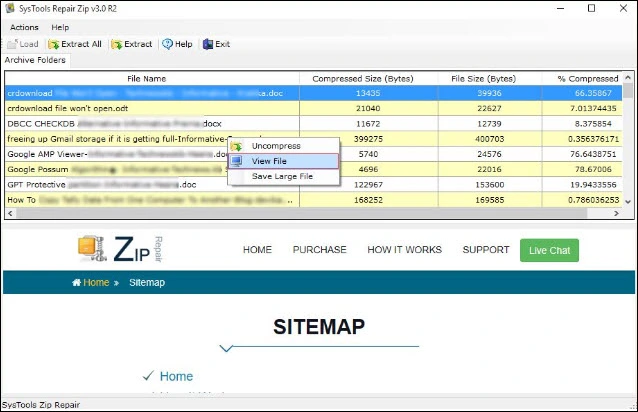Select the Google AMP Viewer row
Viewport: 638px width, 412px height.
point(313,154)
